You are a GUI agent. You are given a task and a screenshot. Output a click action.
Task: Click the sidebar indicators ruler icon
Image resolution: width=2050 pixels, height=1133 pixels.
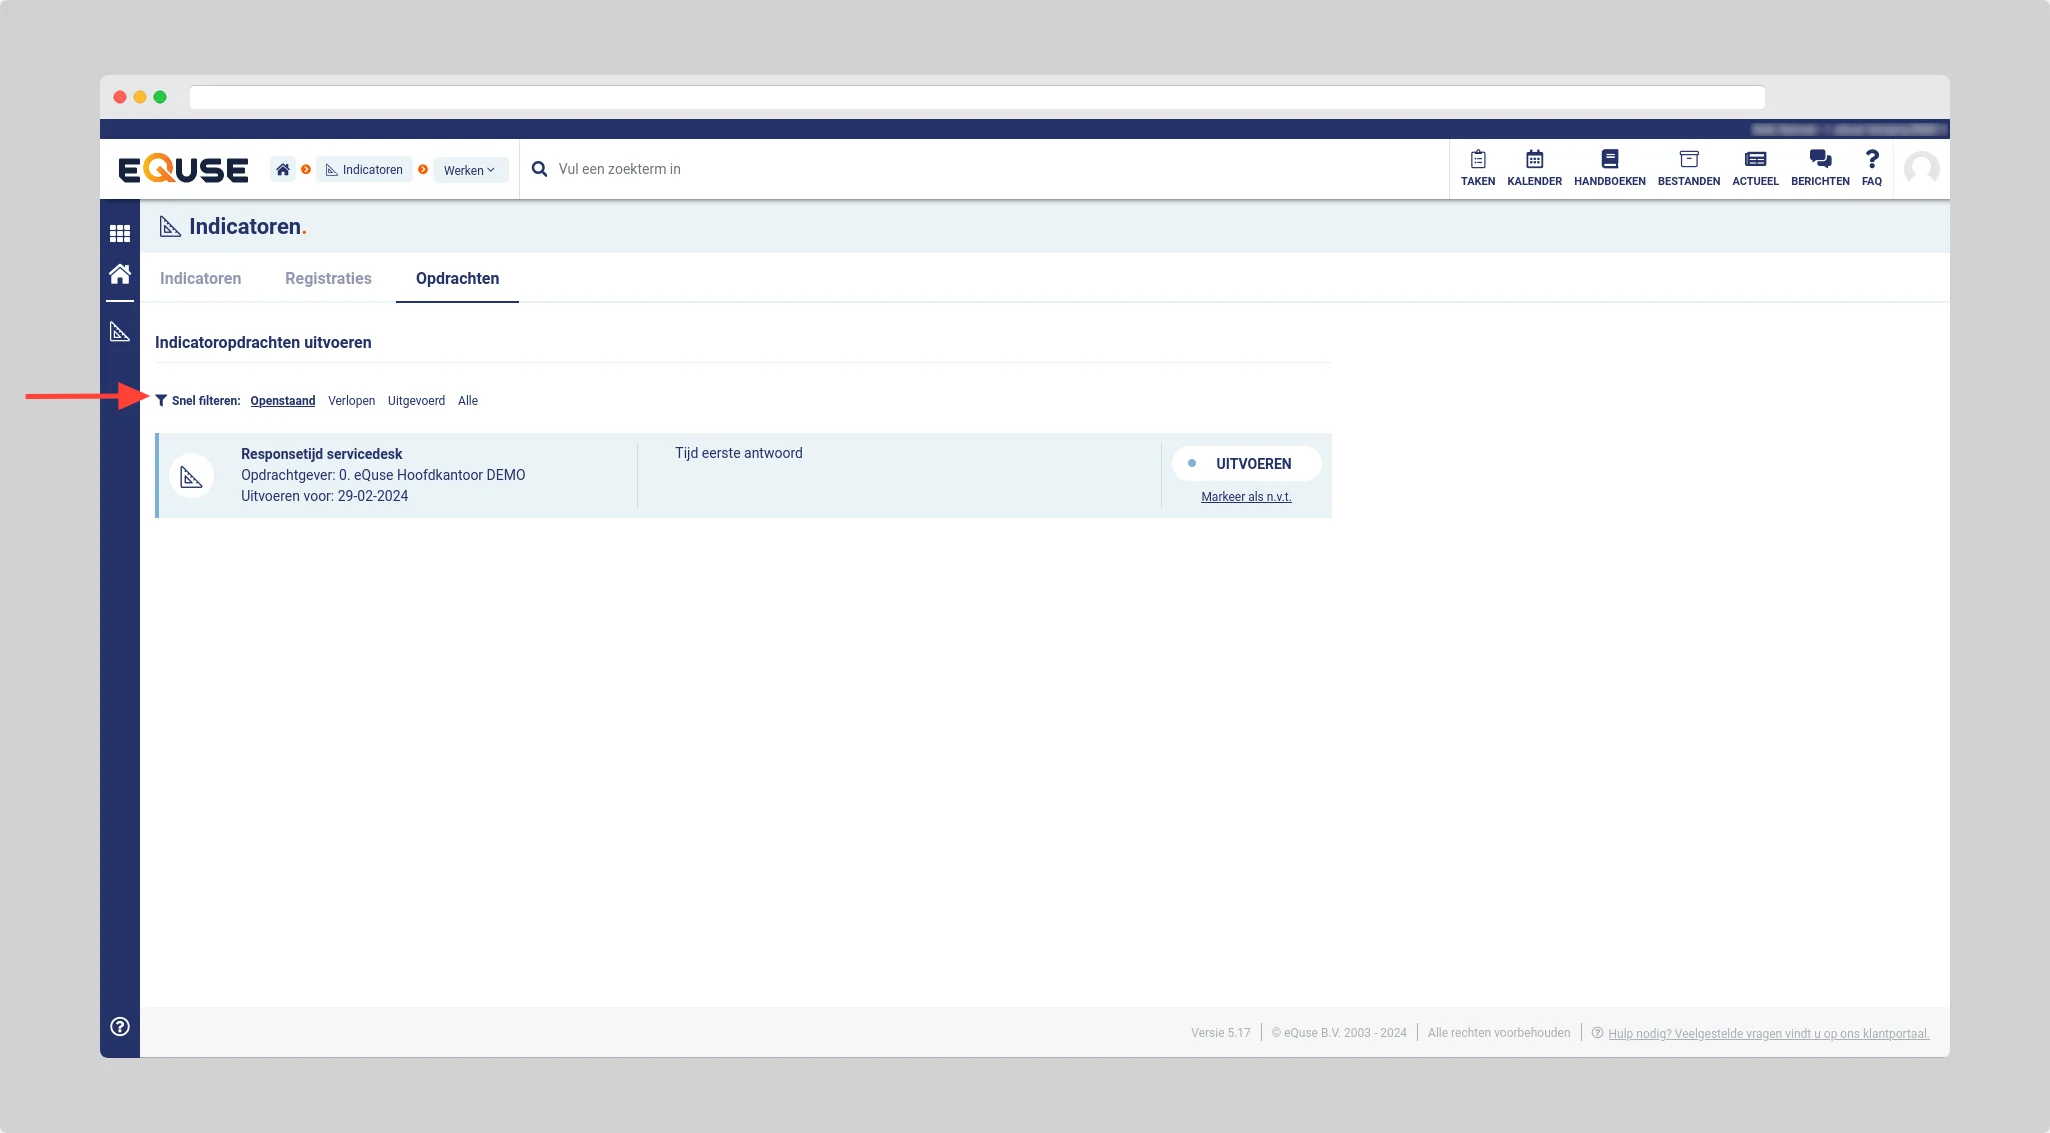pyautogui.click(x=120, y=331)
